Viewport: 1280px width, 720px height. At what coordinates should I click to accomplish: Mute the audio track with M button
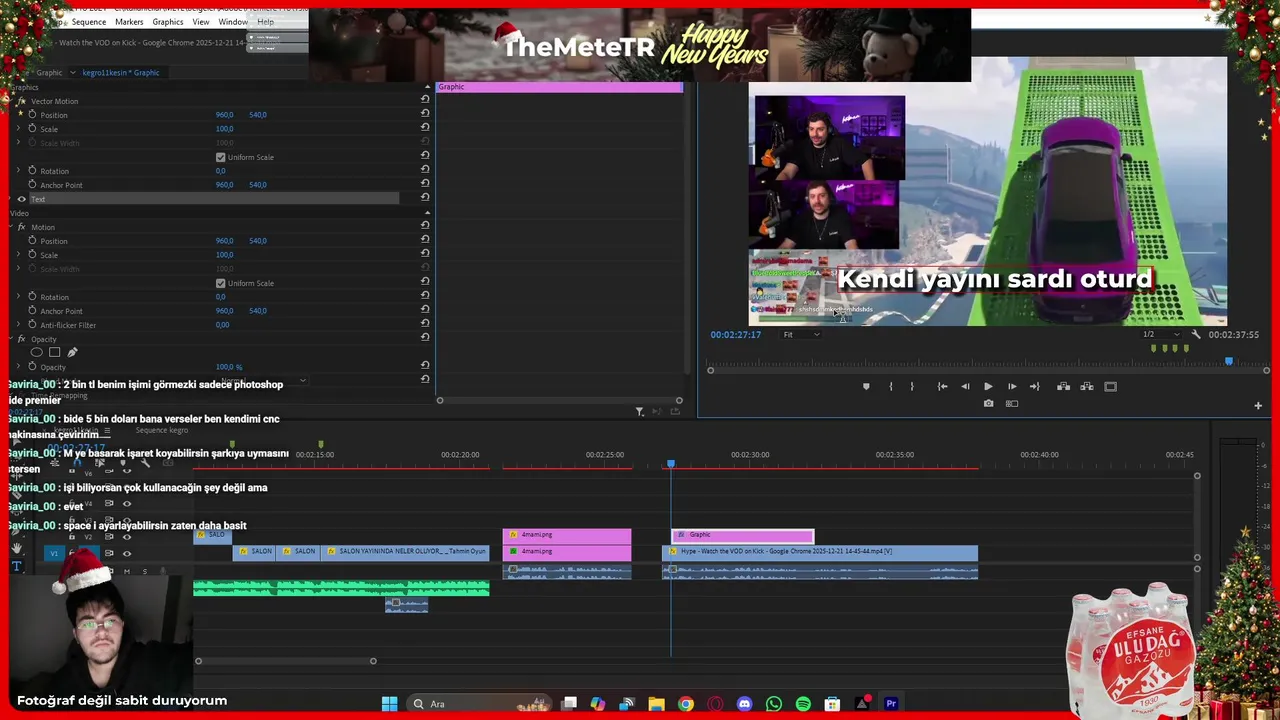126,571
